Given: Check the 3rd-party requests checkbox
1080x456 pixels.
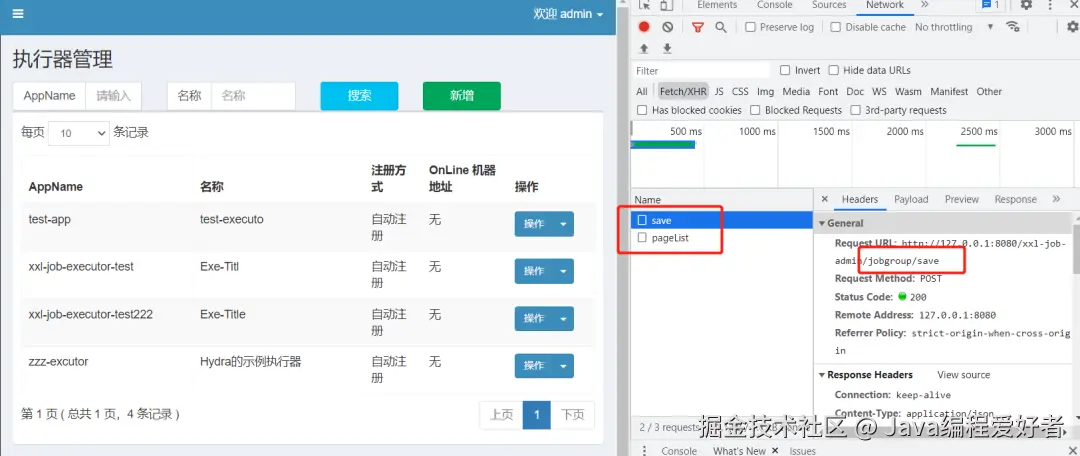Looking at the screenshot, I should 855,110.
